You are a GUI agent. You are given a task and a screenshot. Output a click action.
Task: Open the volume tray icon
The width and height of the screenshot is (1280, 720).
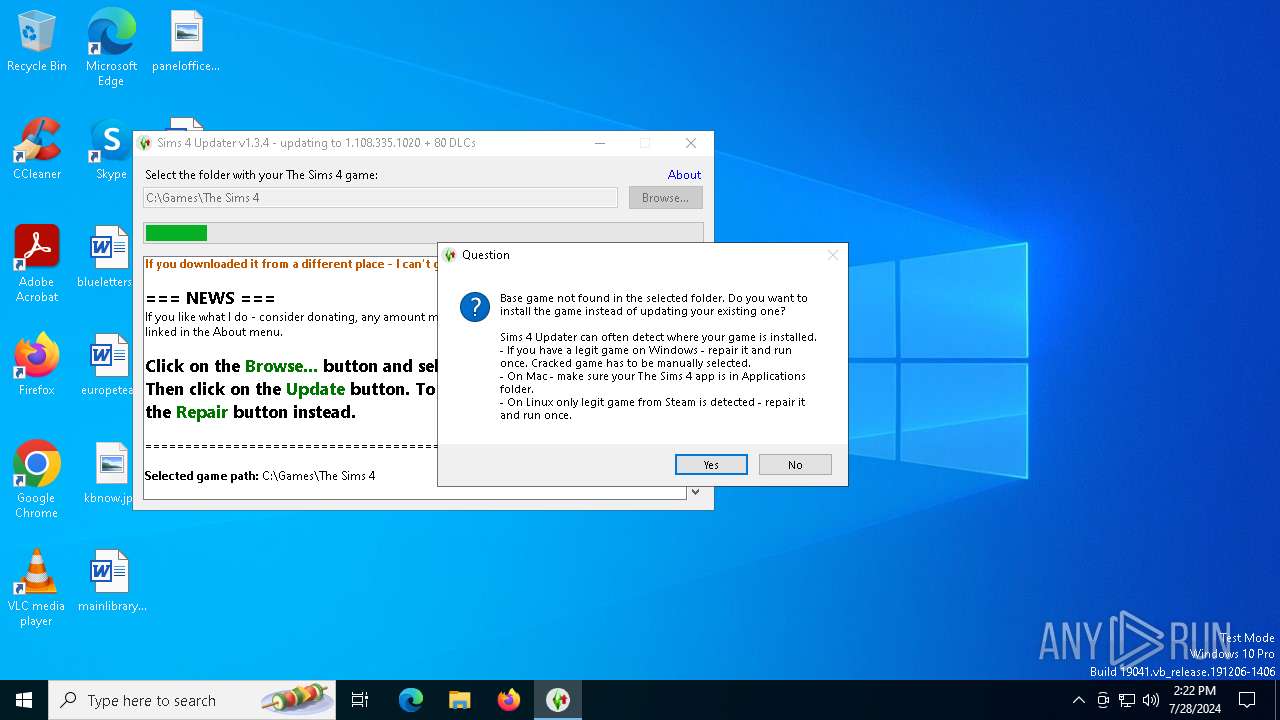coord(1151,700)
